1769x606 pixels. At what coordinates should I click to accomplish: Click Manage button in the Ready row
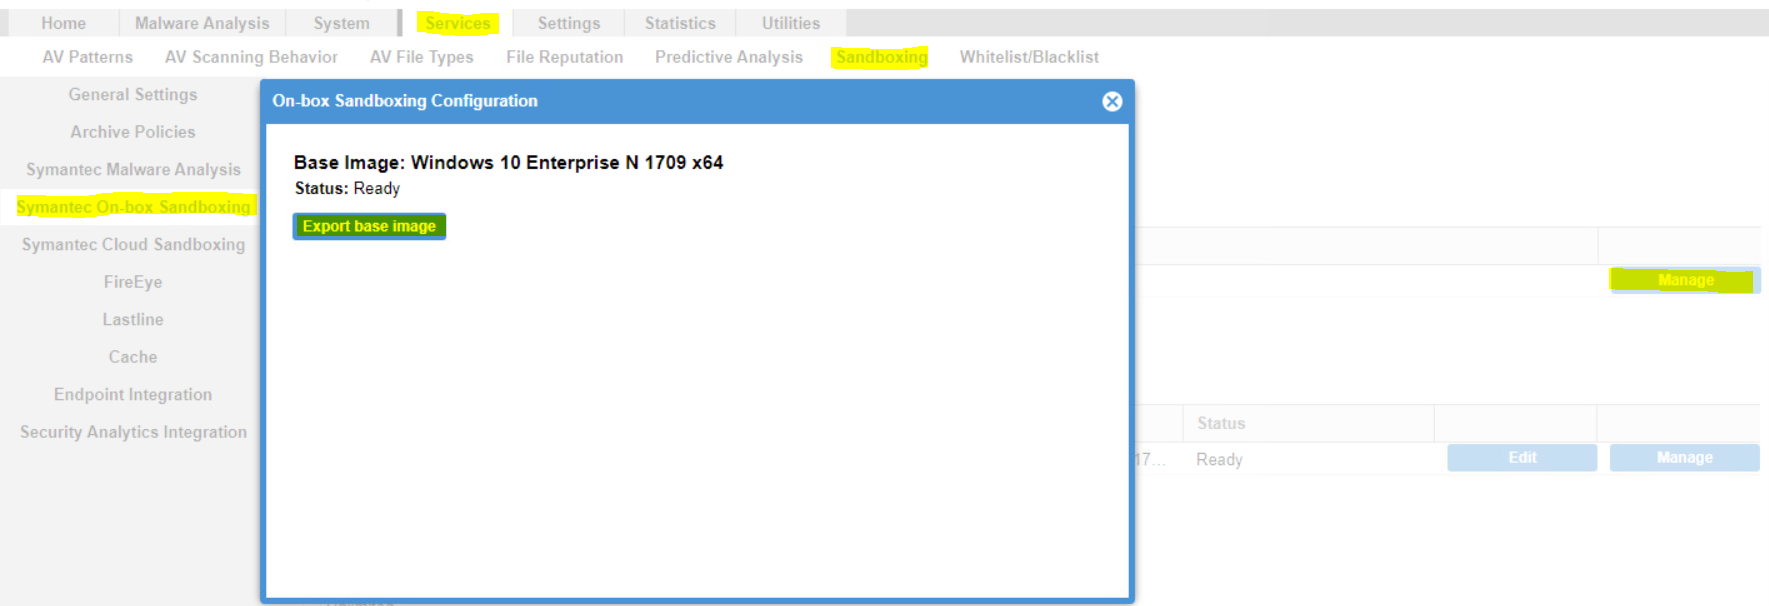coord(1685,457)
